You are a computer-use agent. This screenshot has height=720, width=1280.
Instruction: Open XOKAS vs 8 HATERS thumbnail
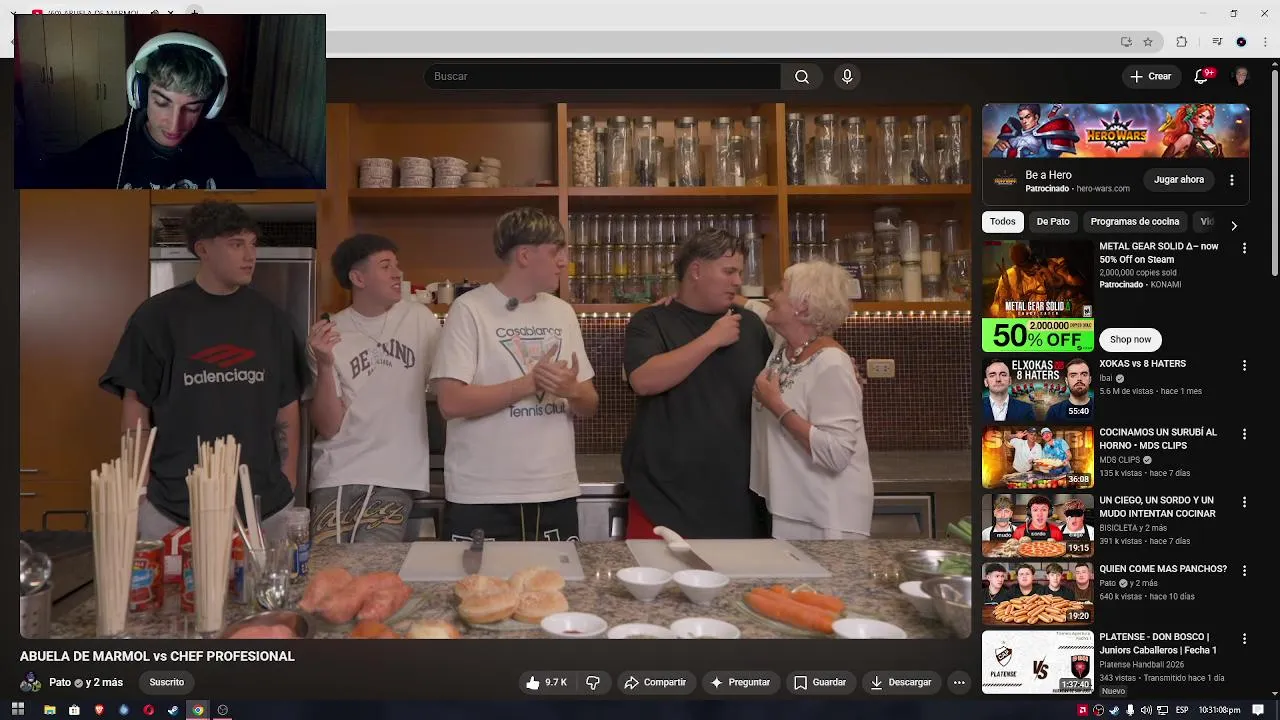(x=1037, y=389)
